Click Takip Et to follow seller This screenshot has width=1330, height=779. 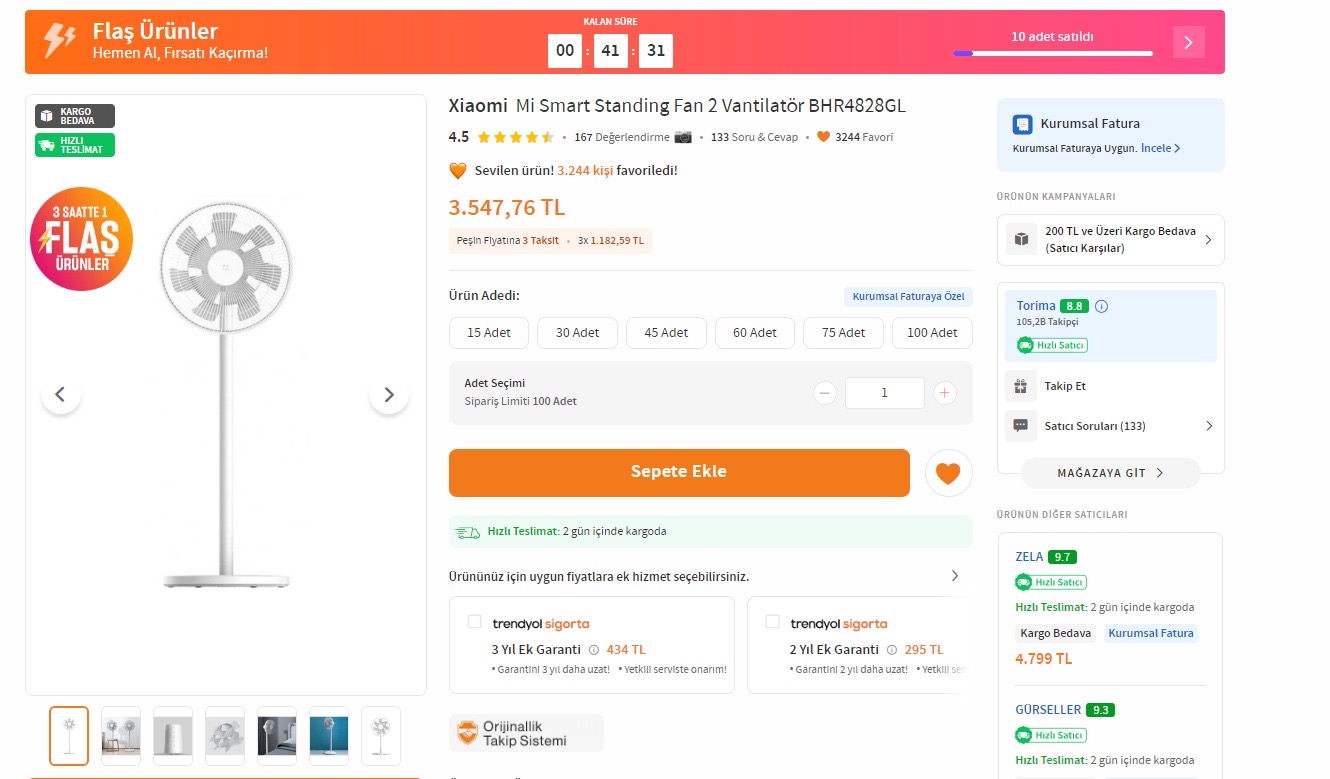pyautogui.click(x=1065, y=386)
